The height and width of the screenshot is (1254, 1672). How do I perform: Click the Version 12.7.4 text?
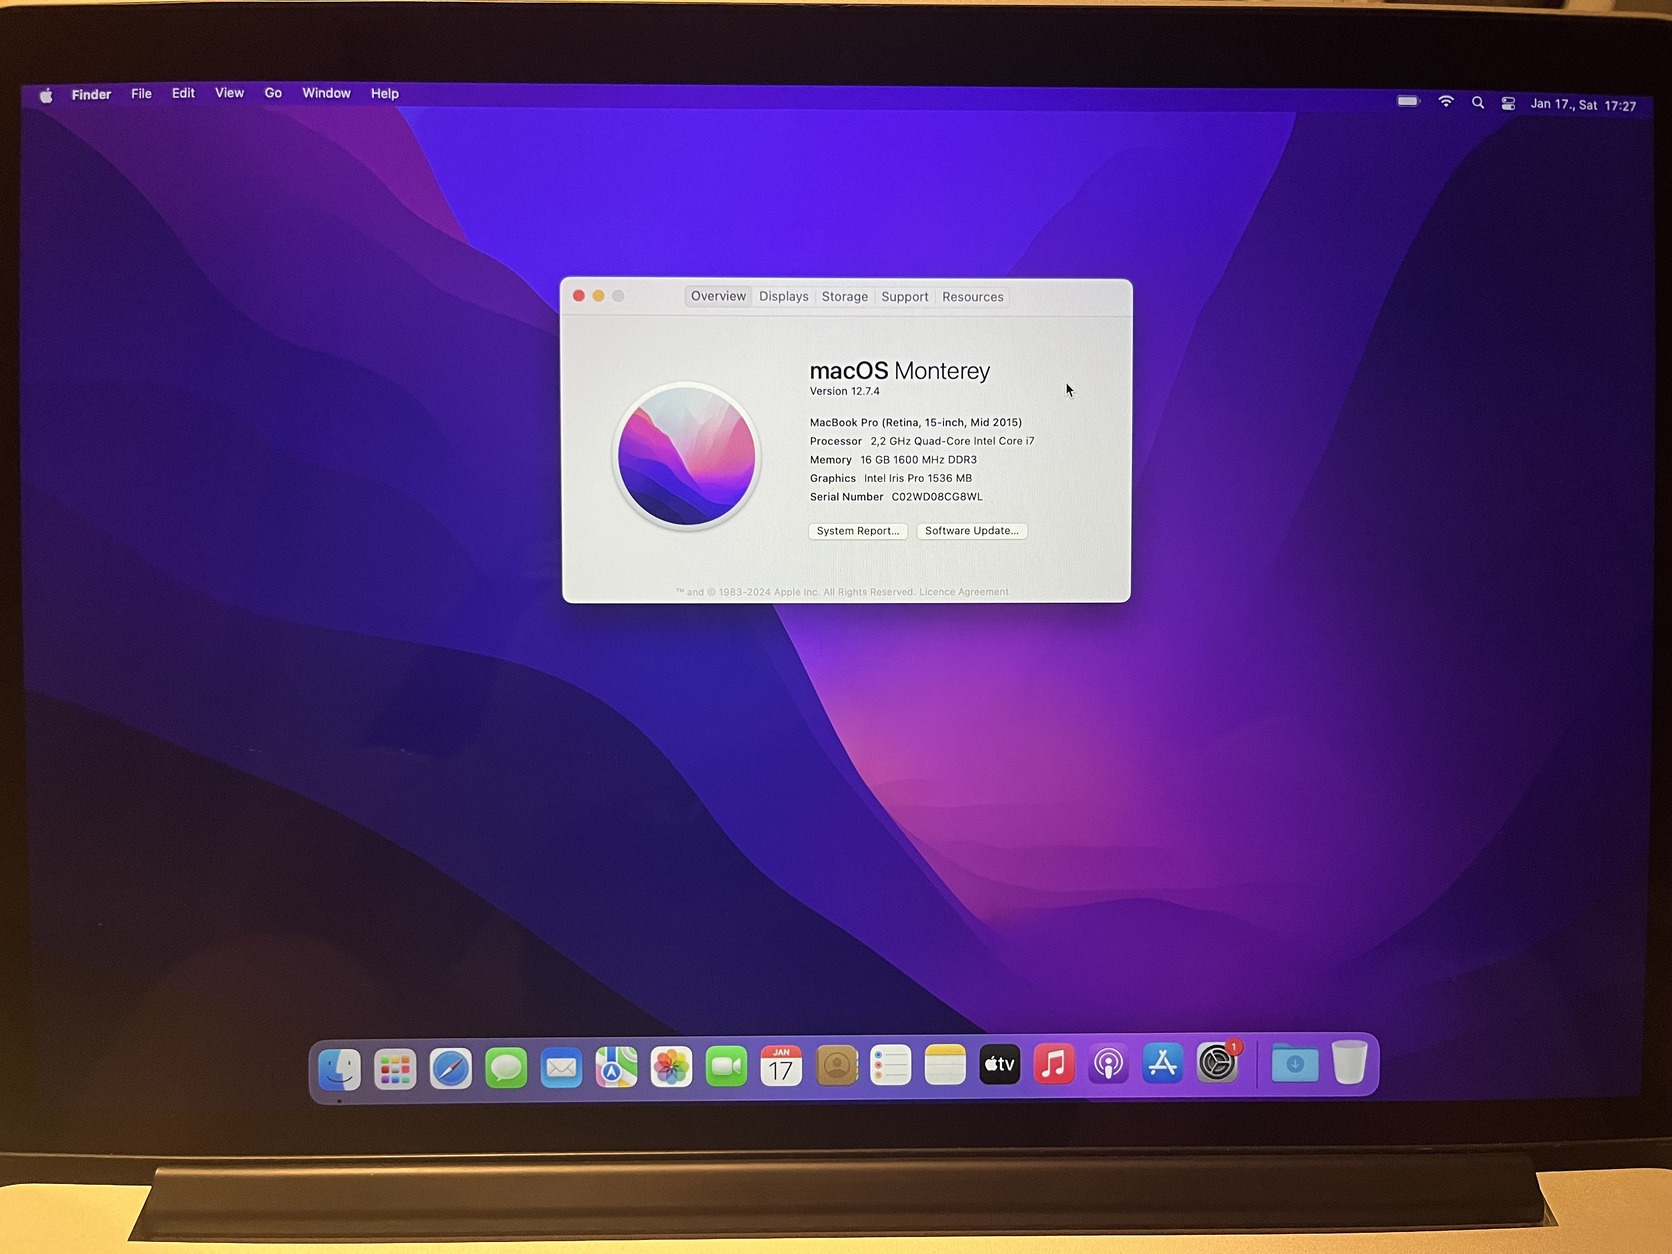coord(845,392)
